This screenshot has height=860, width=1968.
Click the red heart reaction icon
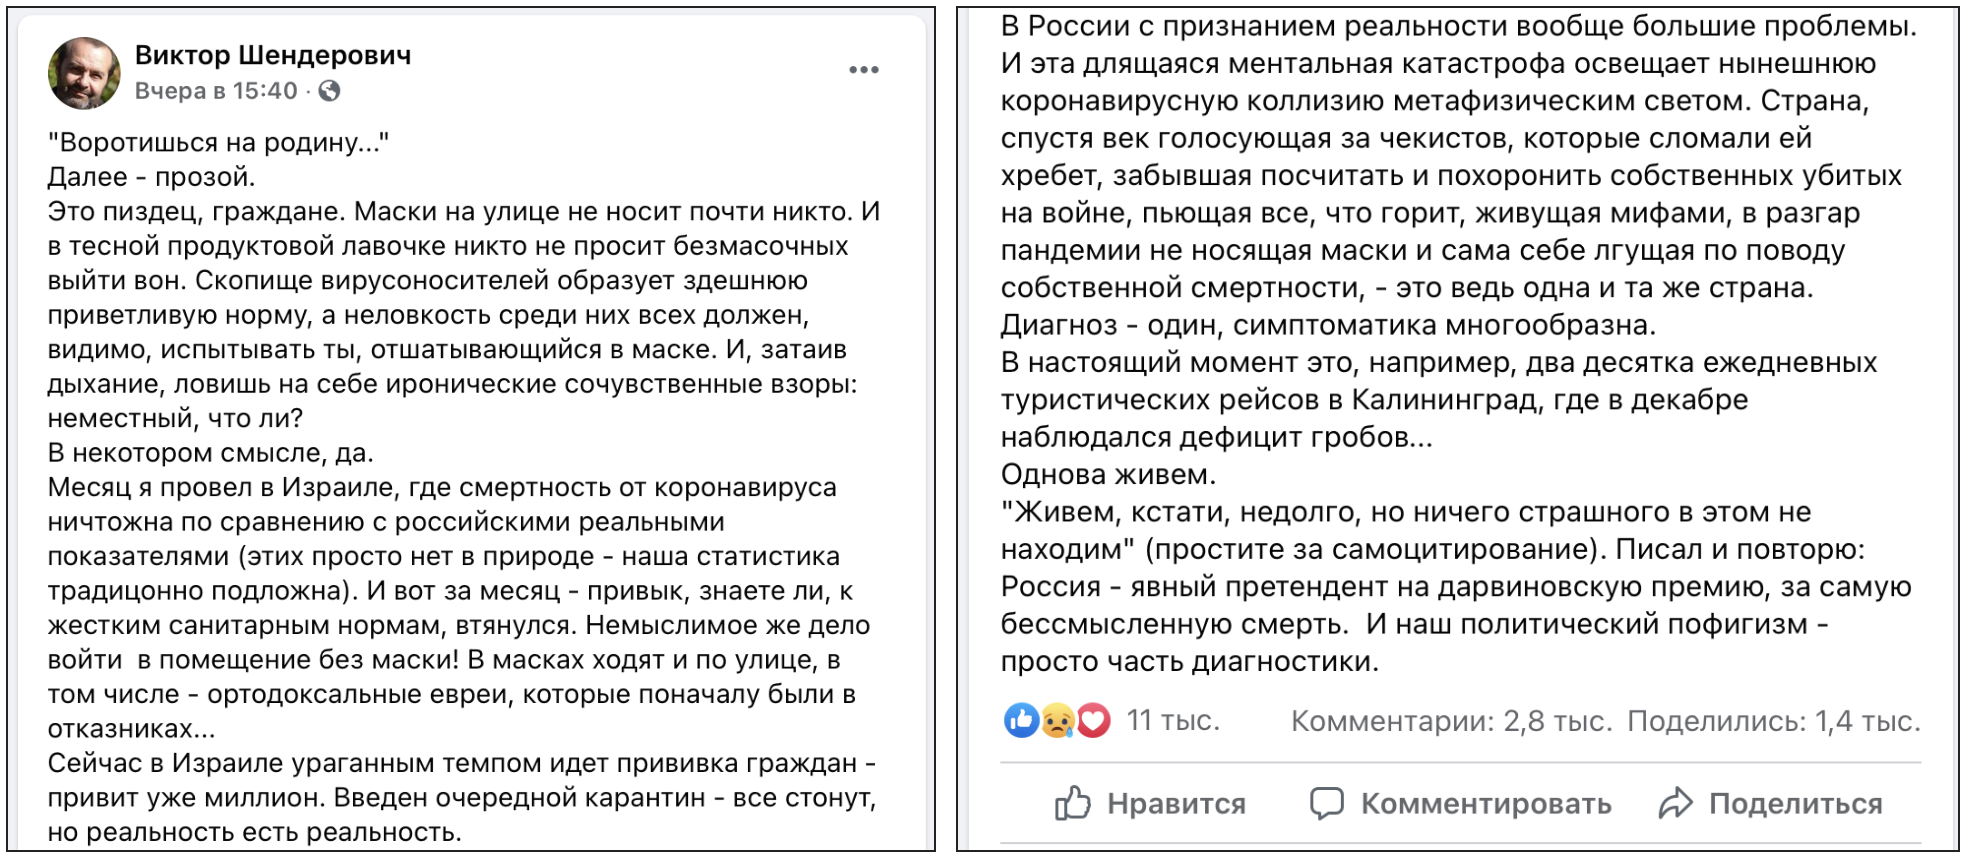(x=1093, y=720)
